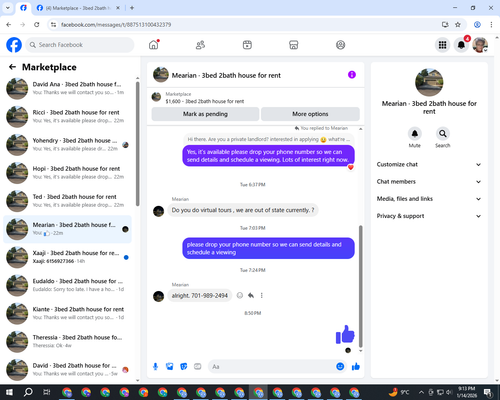Open Windows taskbar search

(x=28, y=392)
